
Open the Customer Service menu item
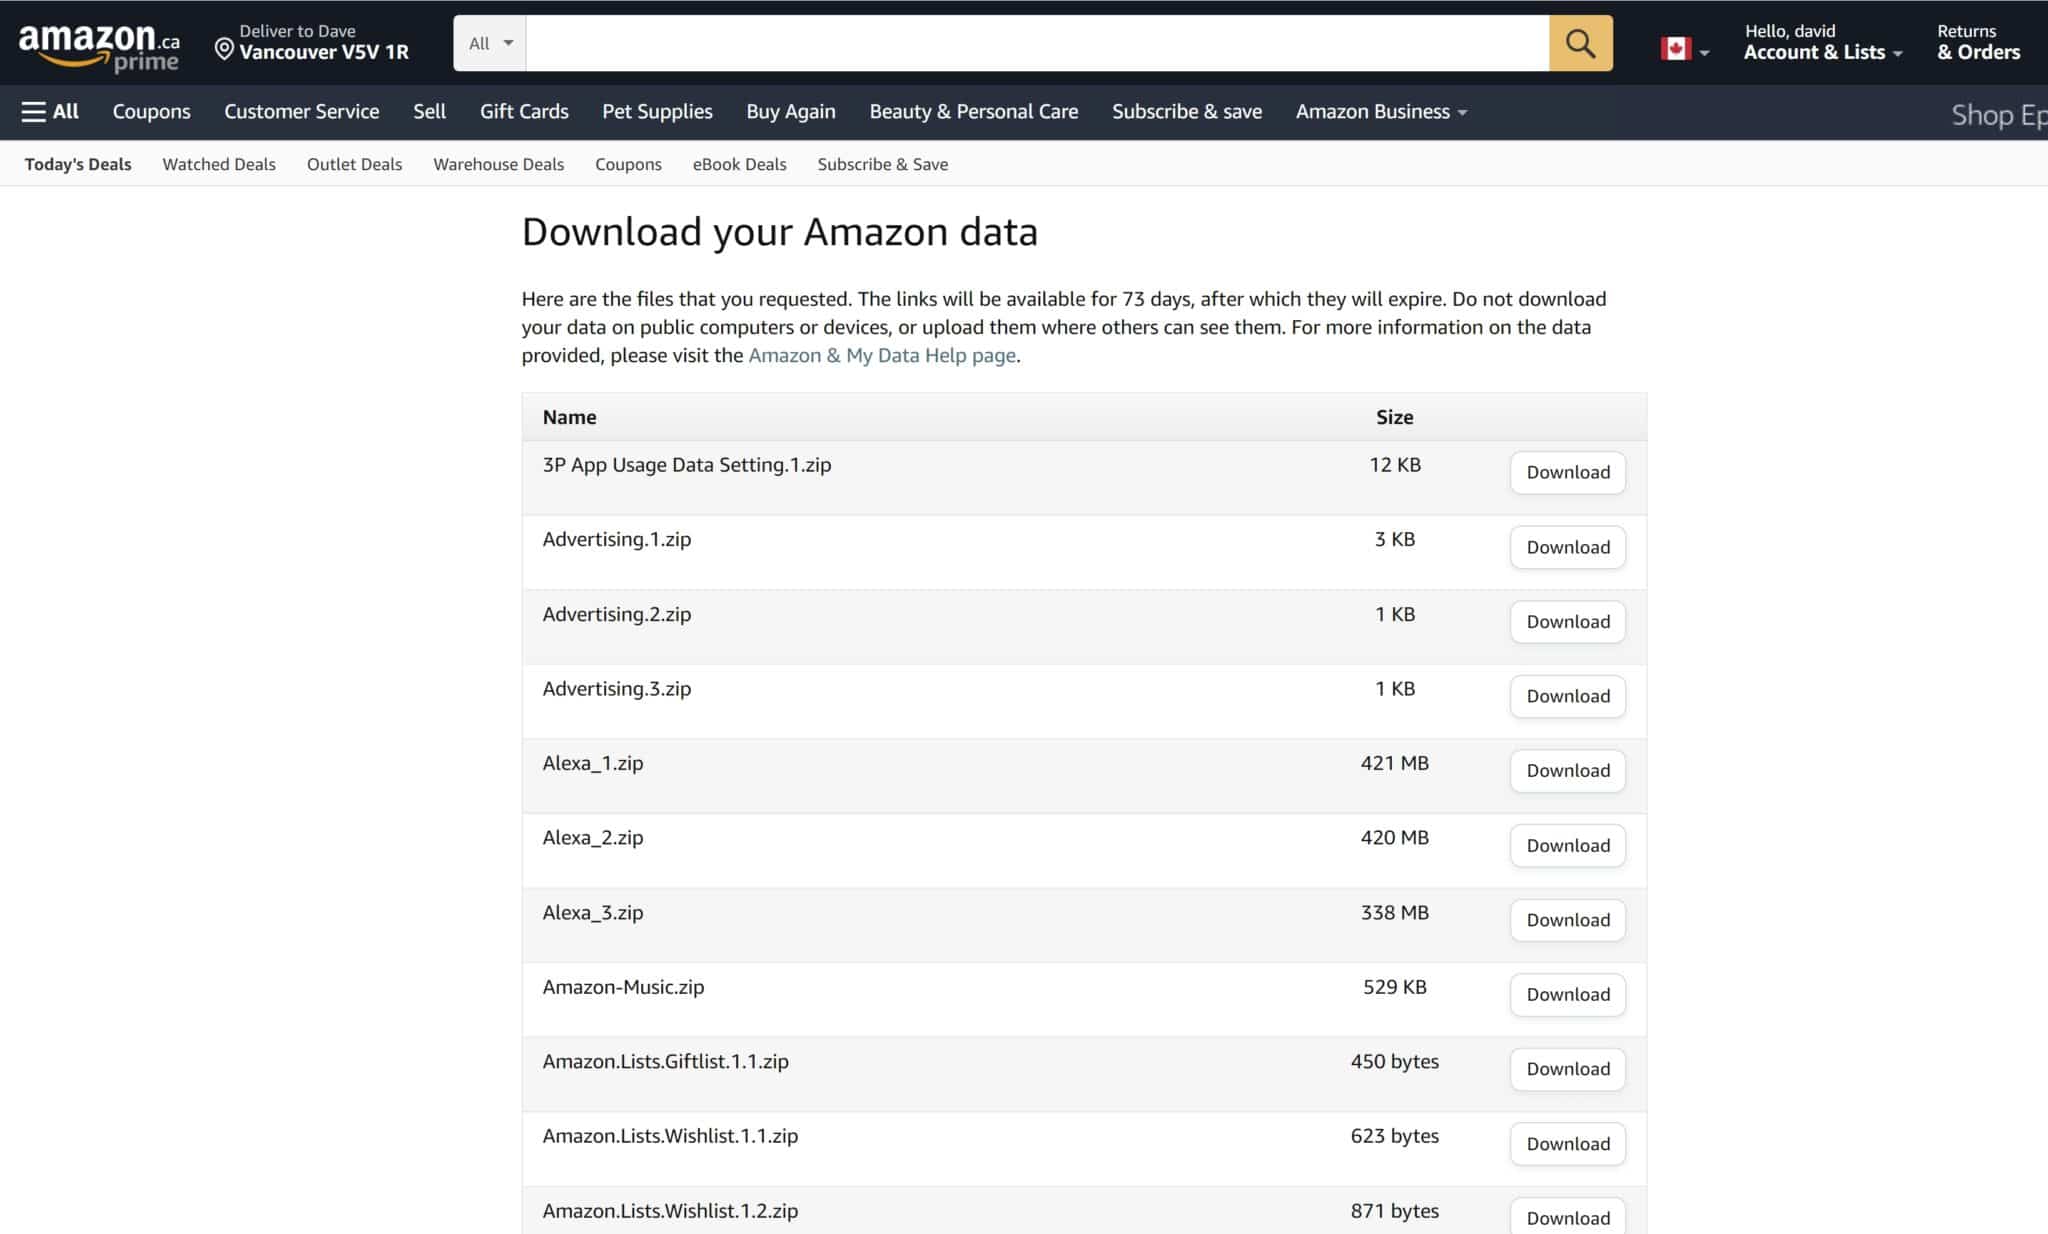coord(301,111)
